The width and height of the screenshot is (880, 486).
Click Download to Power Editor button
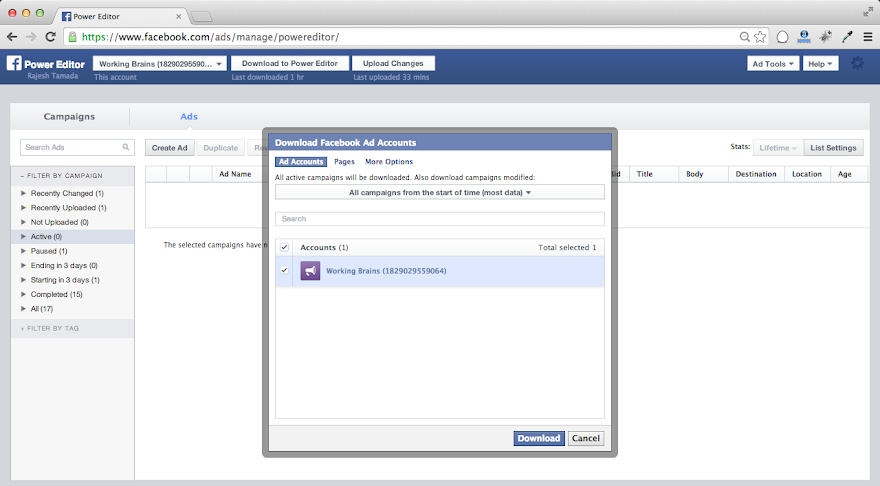click(290, 63)
